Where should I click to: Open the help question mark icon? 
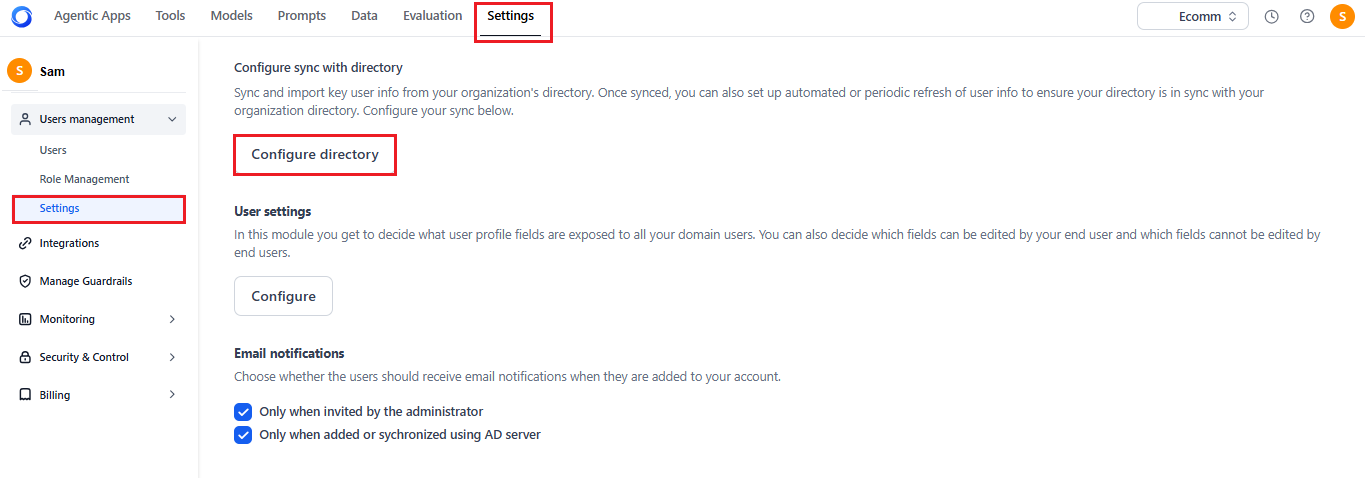click(1307, 16)
